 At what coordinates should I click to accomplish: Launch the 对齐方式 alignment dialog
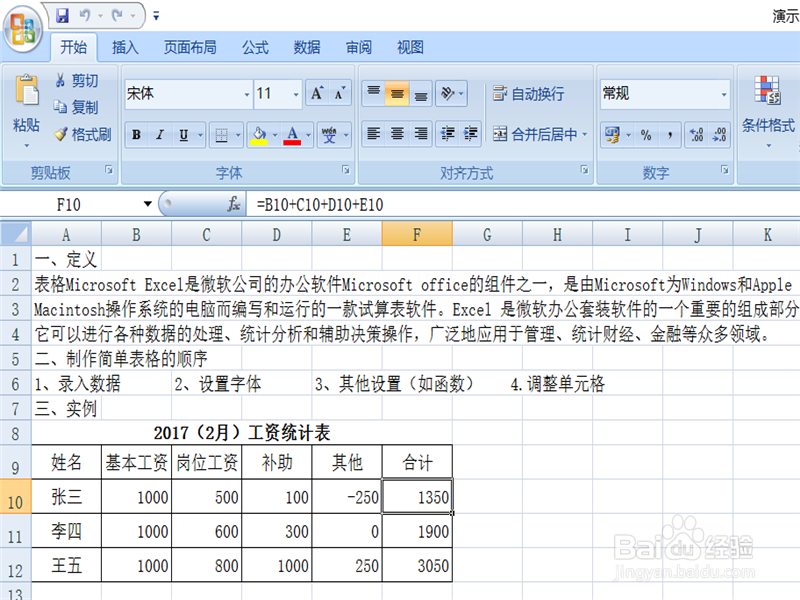(585, 169)
